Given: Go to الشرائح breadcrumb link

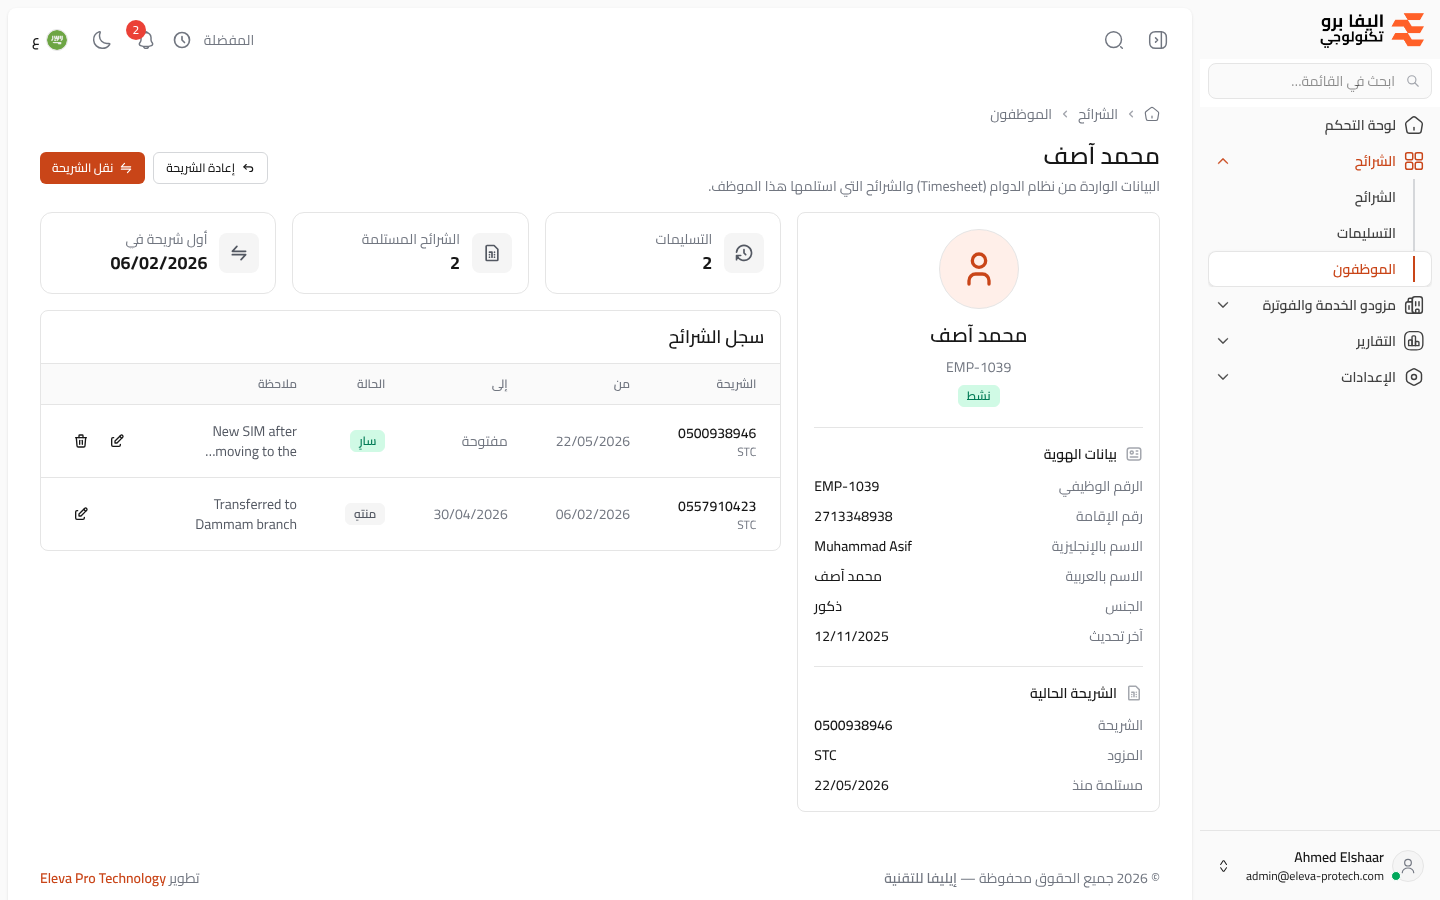Looking at the screenshot, I should (x=1097, y=114).
